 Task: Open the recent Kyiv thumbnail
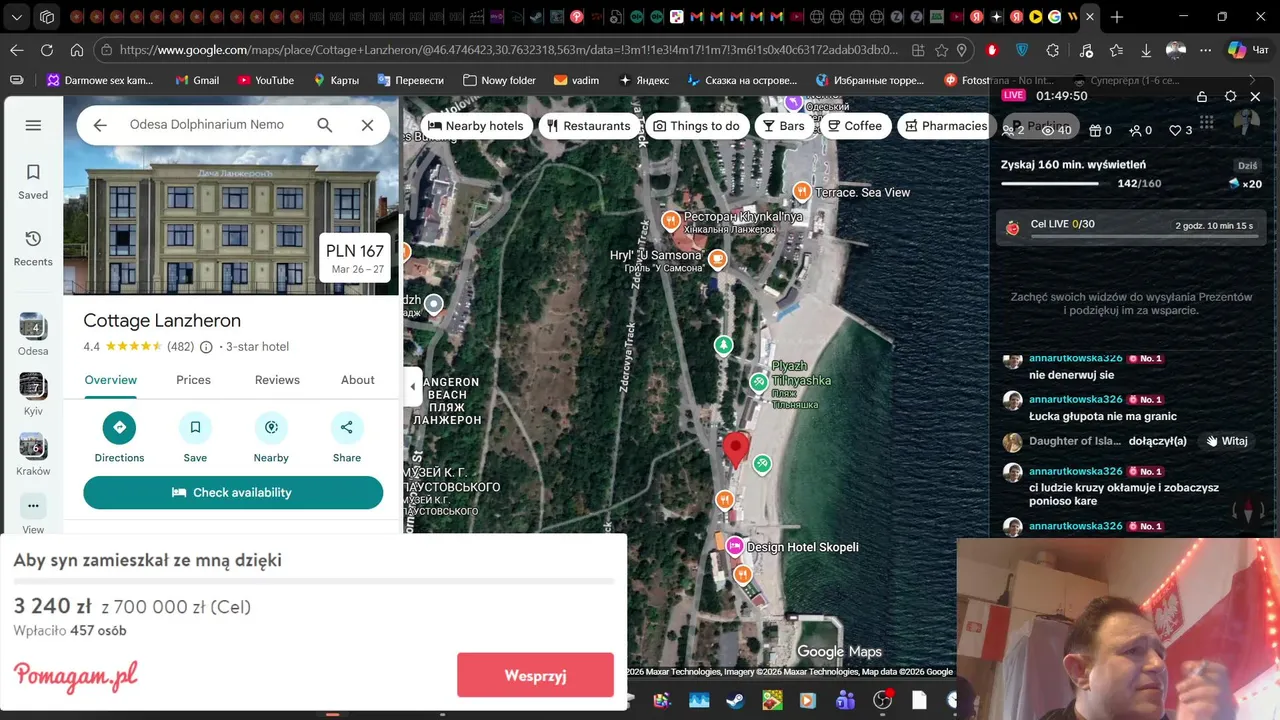coord(33,386)
